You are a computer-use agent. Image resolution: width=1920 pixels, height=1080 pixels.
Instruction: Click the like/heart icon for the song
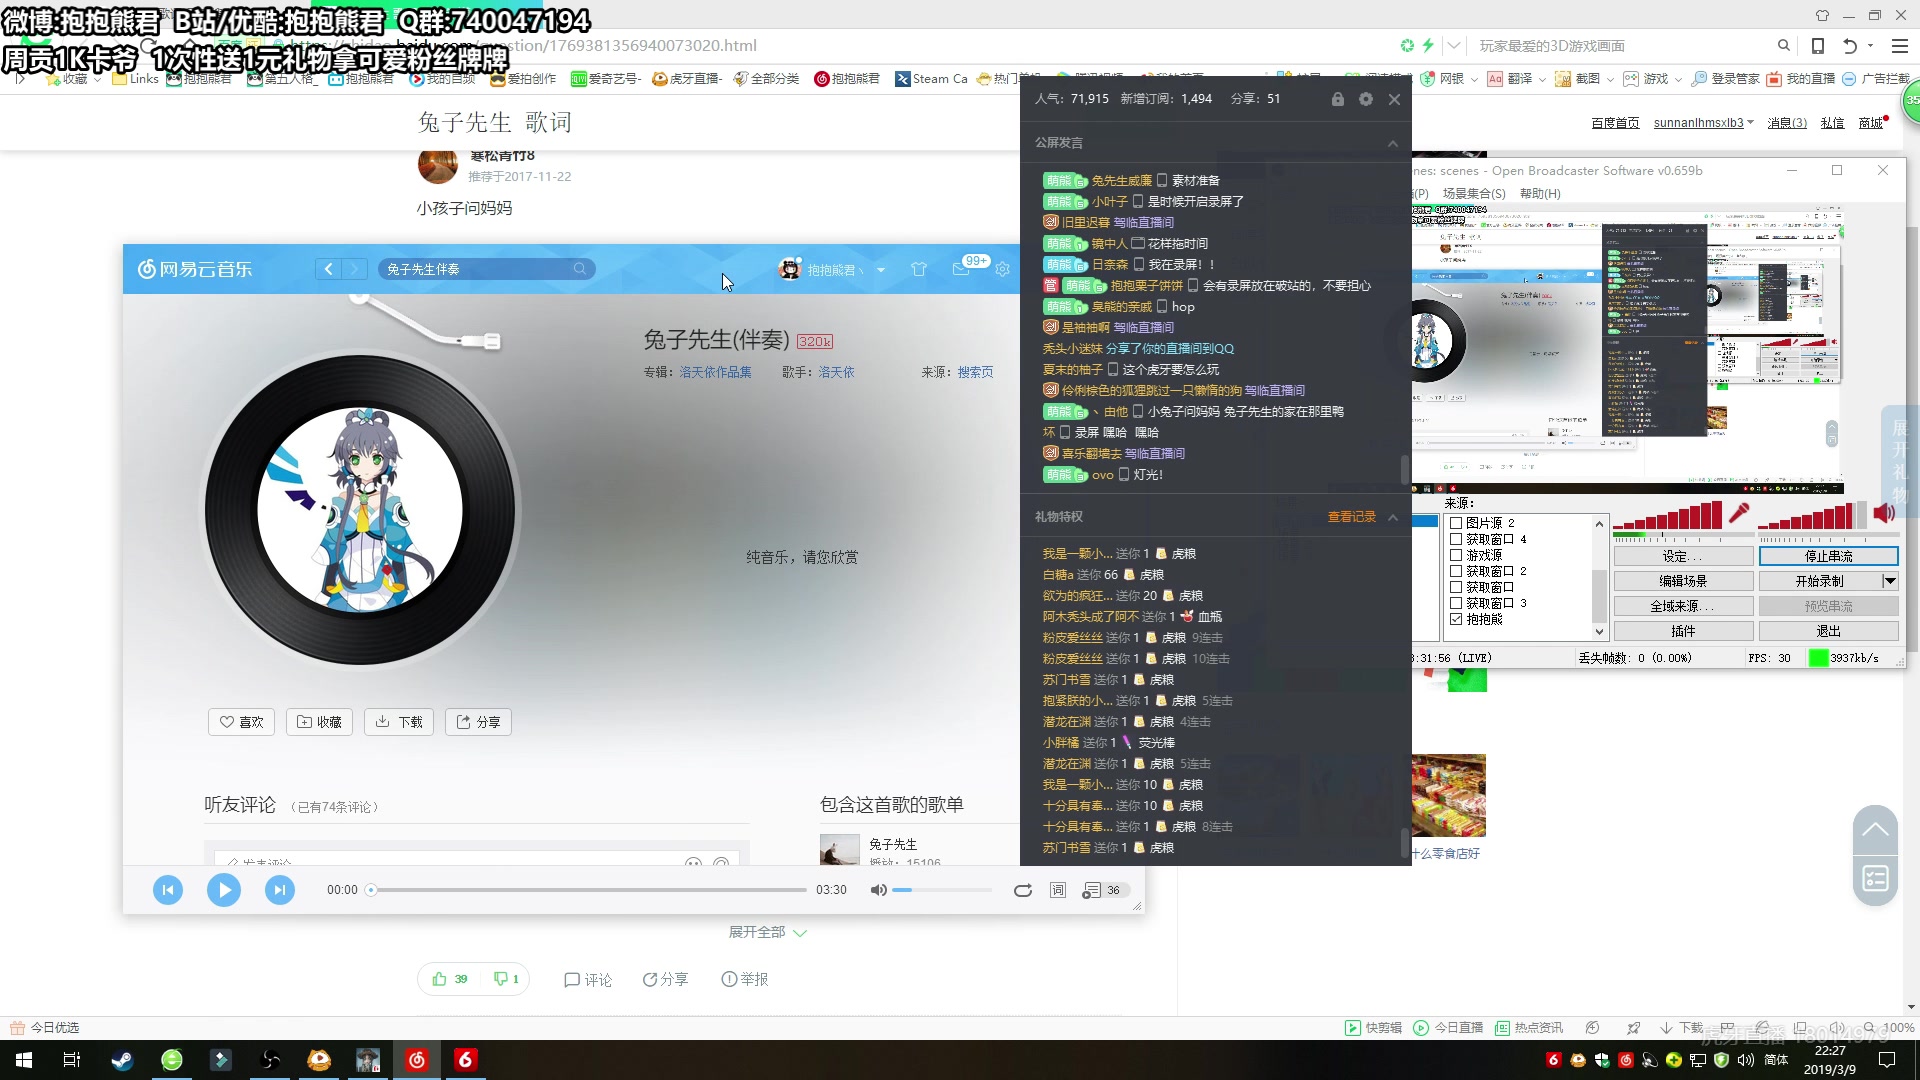pos(240,721)
